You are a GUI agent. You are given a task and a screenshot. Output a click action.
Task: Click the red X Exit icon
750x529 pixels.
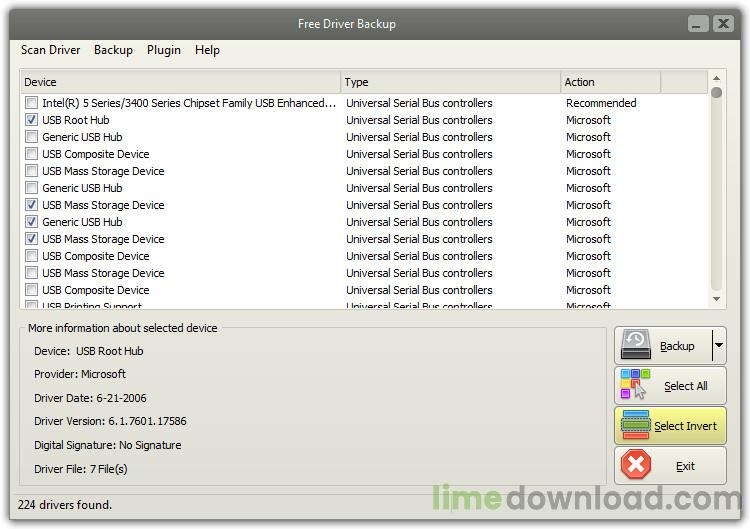tap(636, 464)
